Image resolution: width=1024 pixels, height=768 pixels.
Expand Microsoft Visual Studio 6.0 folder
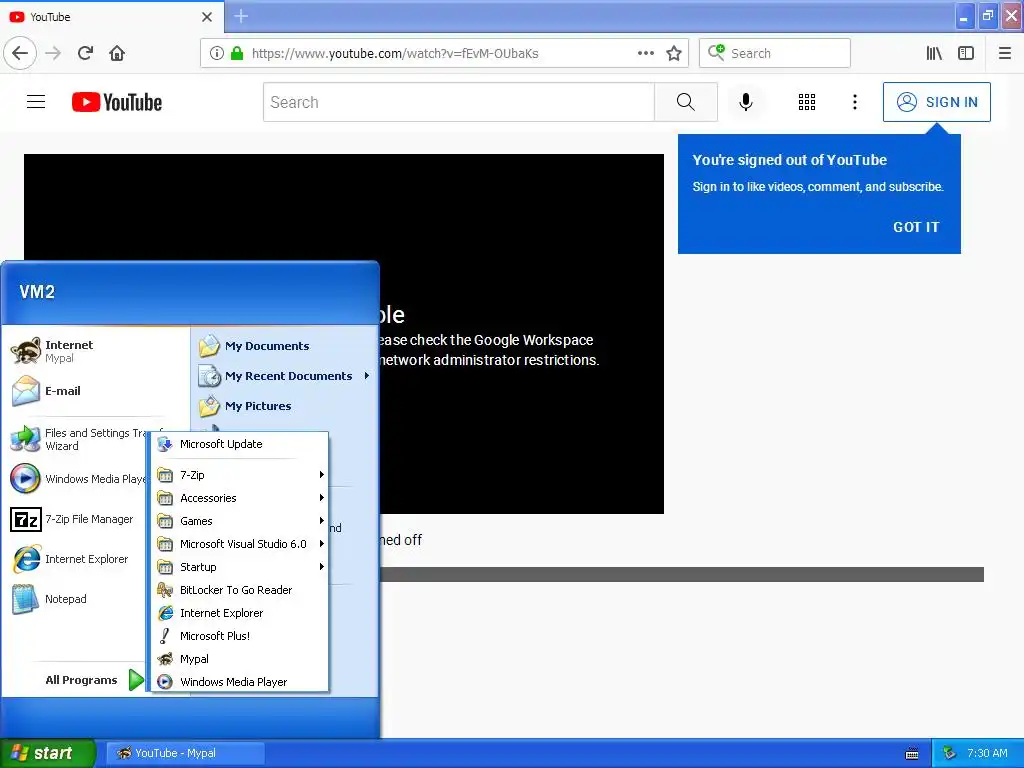[240, 544]
